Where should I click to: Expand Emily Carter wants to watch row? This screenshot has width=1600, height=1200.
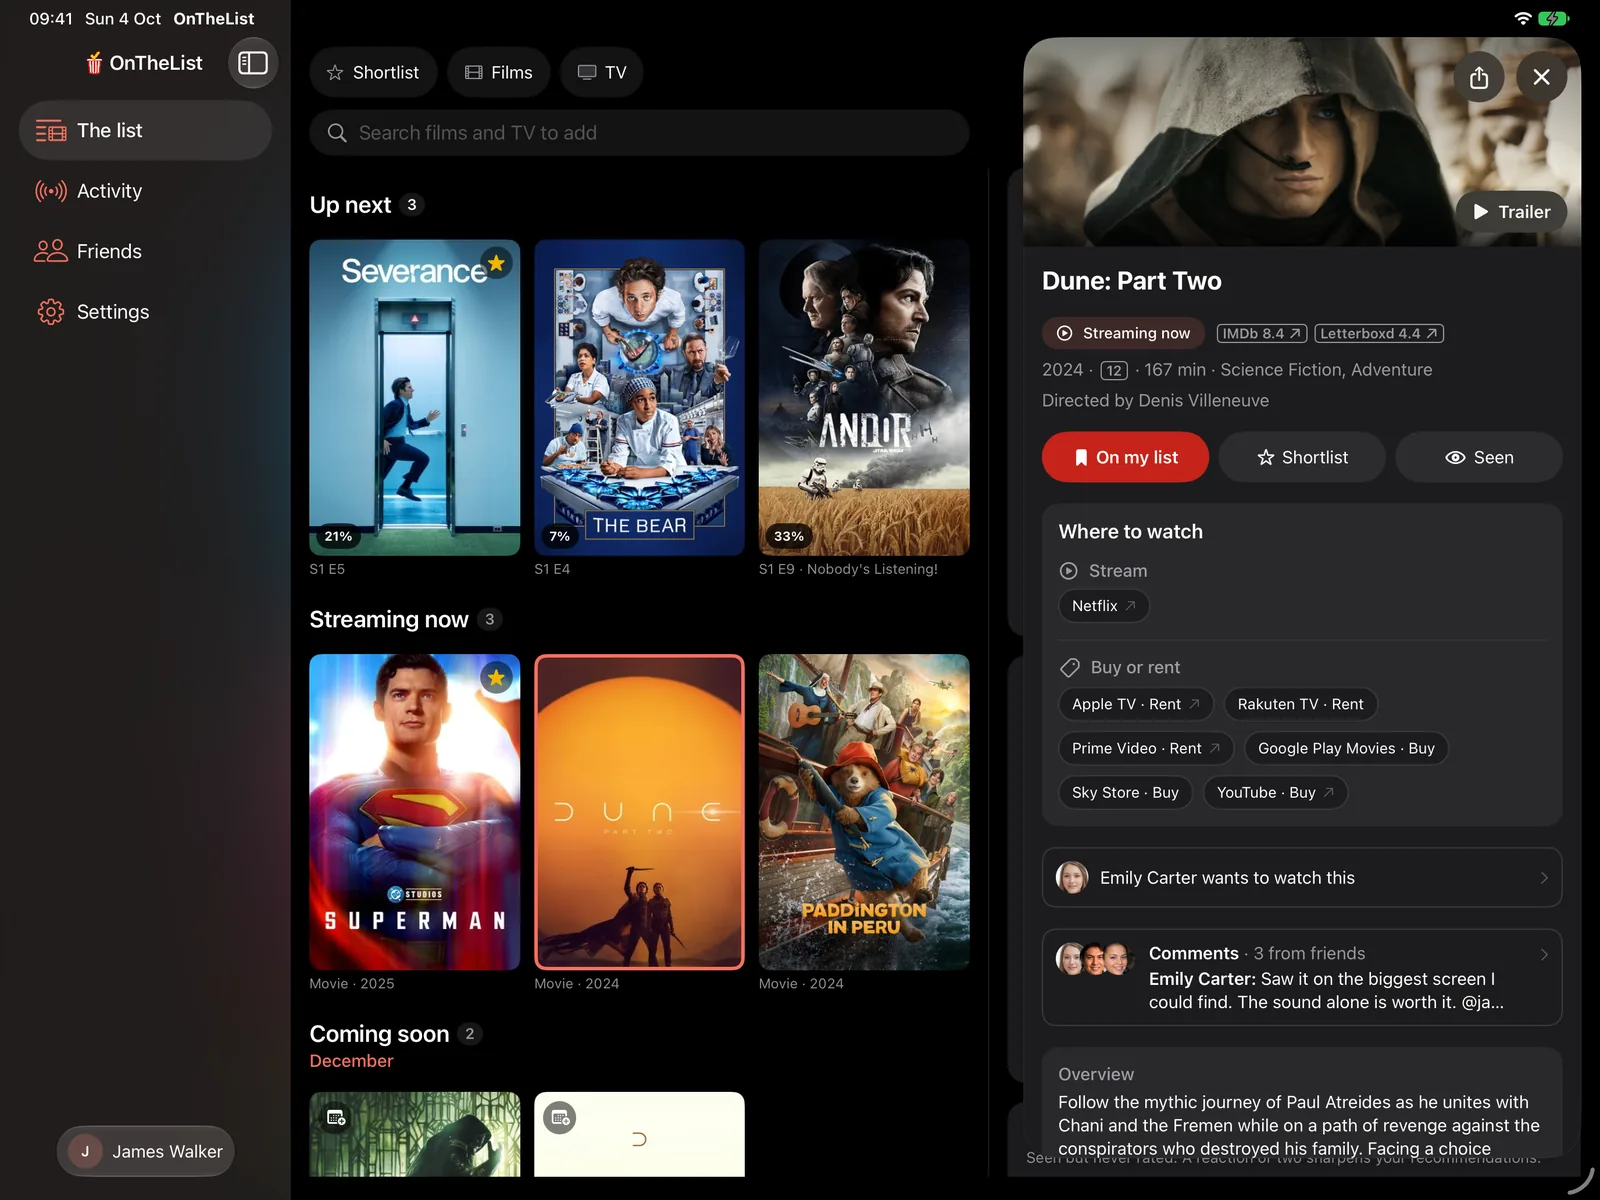[1302, 878]
